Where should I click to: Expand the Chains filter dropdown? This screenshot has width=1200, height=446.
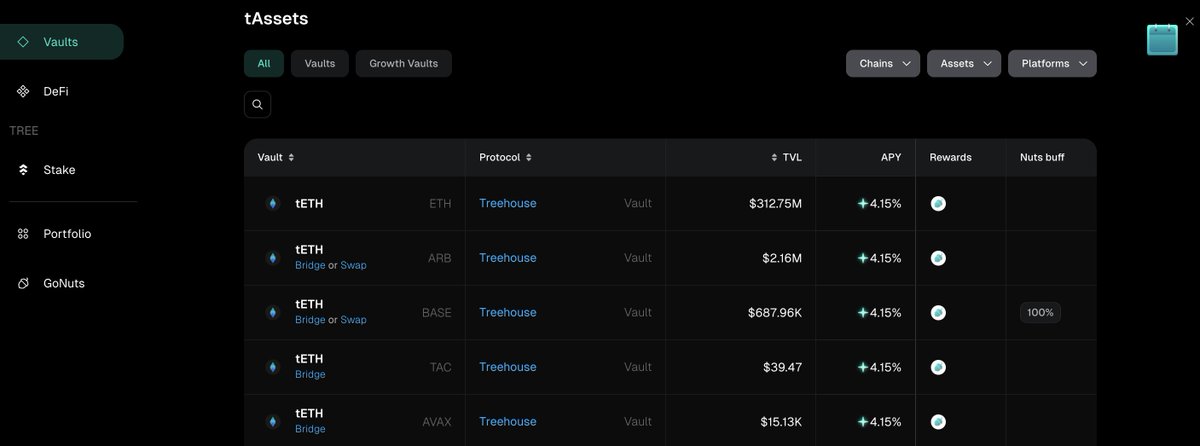(x=883, y=64)
